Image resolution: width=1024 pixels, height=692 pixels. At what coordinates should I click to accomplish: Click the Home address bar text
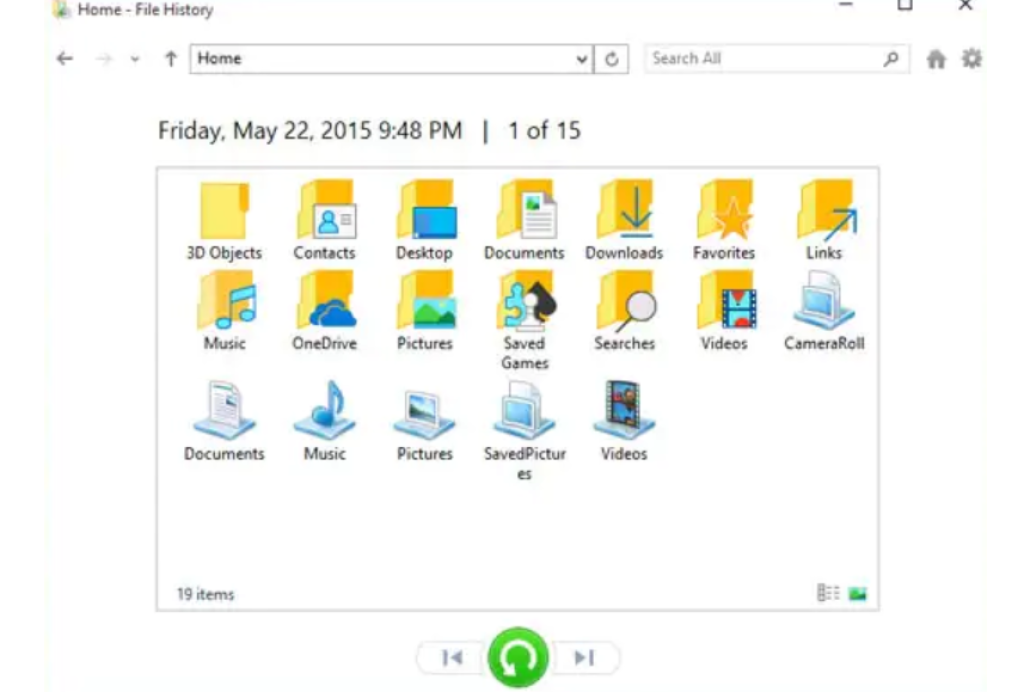point(219,59)
